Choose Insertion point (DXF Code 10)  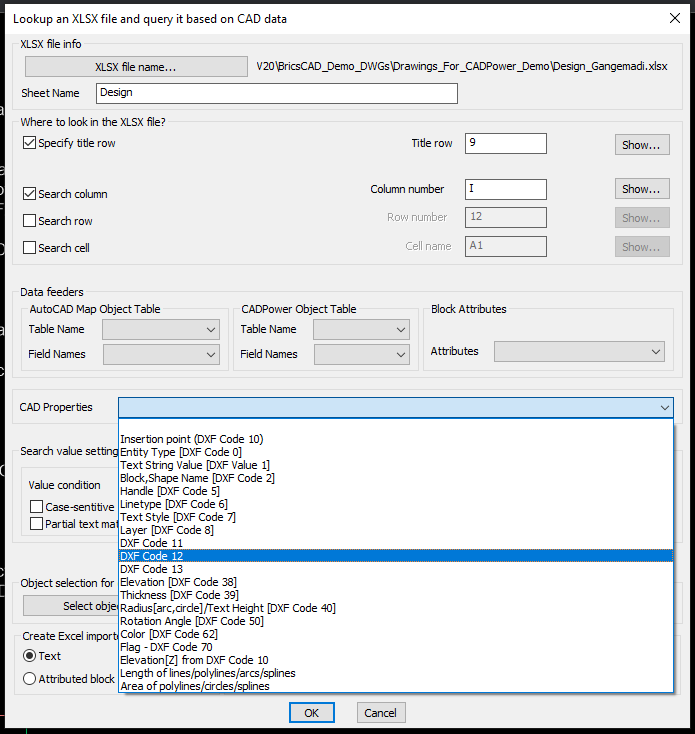tap(191, 439)
